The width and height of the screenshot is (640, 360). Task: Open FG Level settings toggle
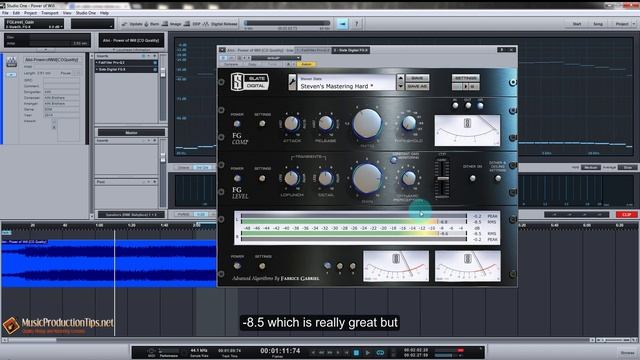pos(262,178)
